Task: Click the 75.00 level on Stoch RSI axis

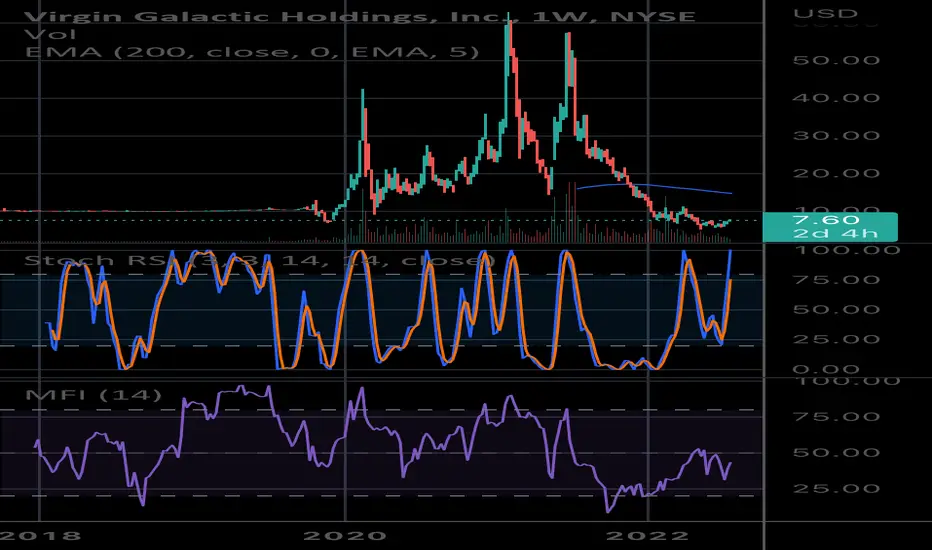Action: pyautogui.click(x=836, y=280)
